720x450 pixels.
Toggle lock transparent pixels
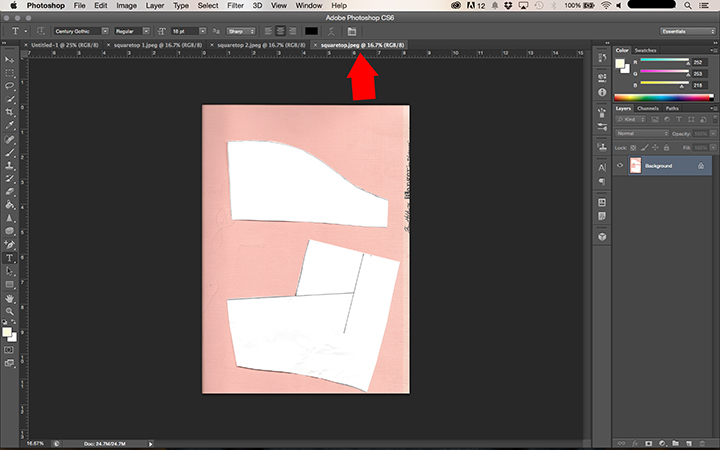[633, 148]
